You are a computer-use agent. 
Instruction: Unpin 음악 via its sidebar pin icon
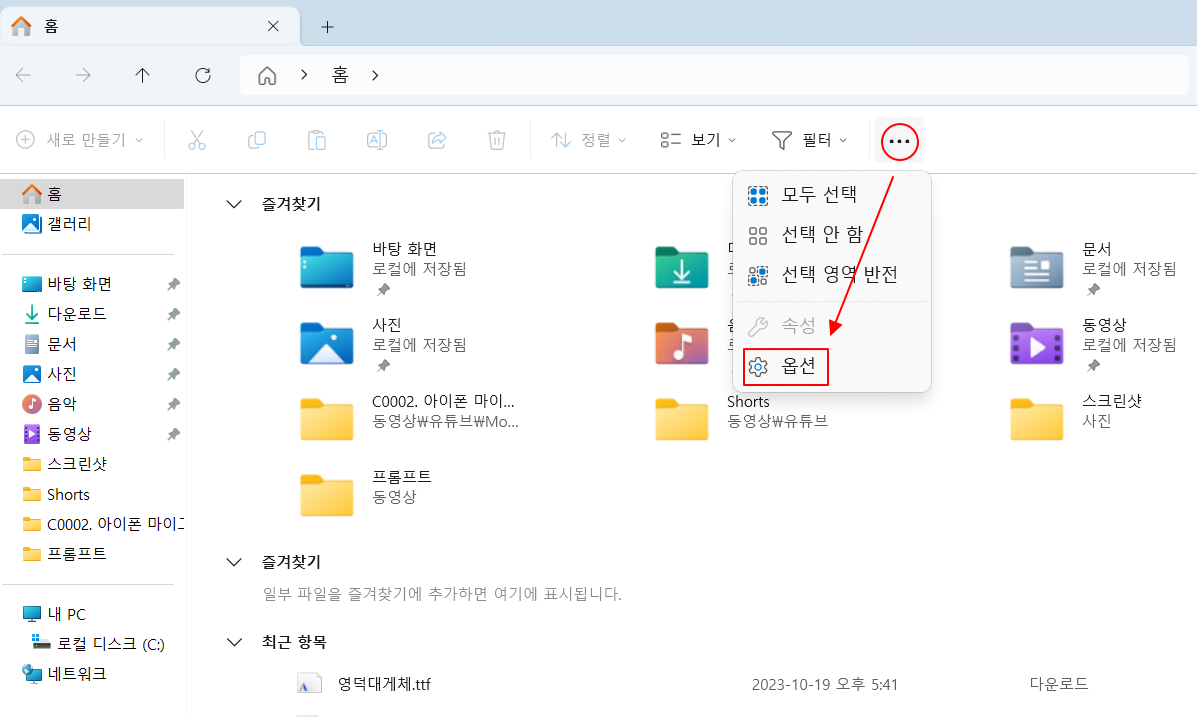(173, 404)
